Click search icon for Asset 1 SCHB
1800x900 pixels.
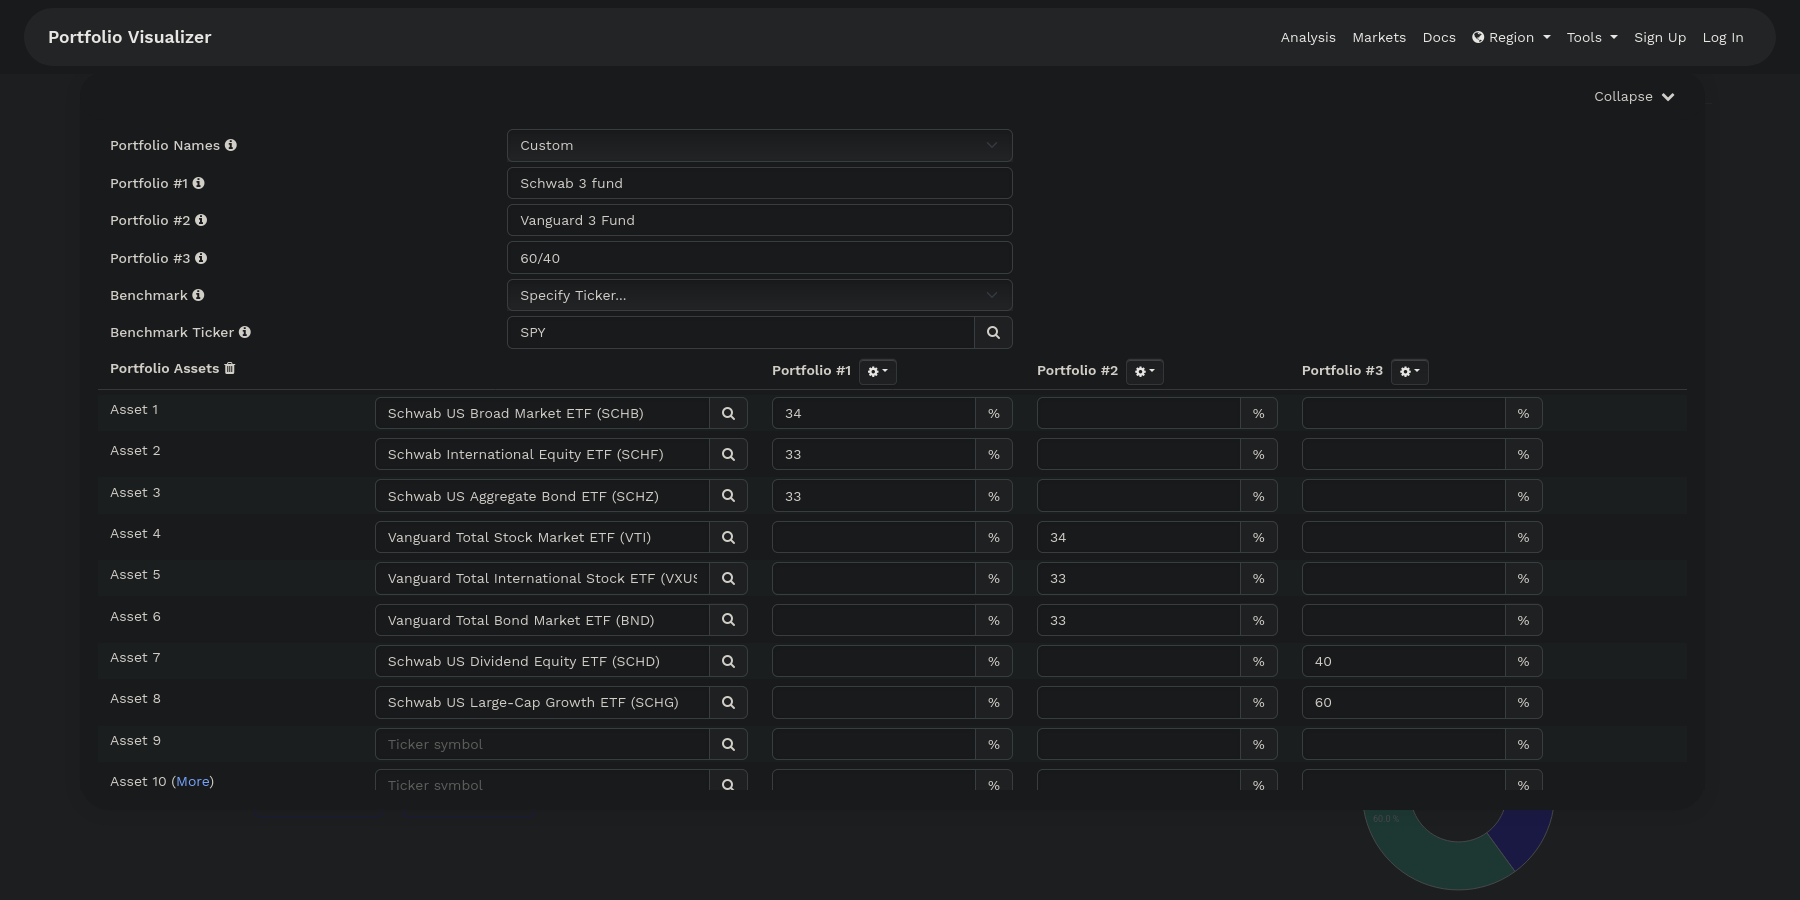click(x=728, y=413)
